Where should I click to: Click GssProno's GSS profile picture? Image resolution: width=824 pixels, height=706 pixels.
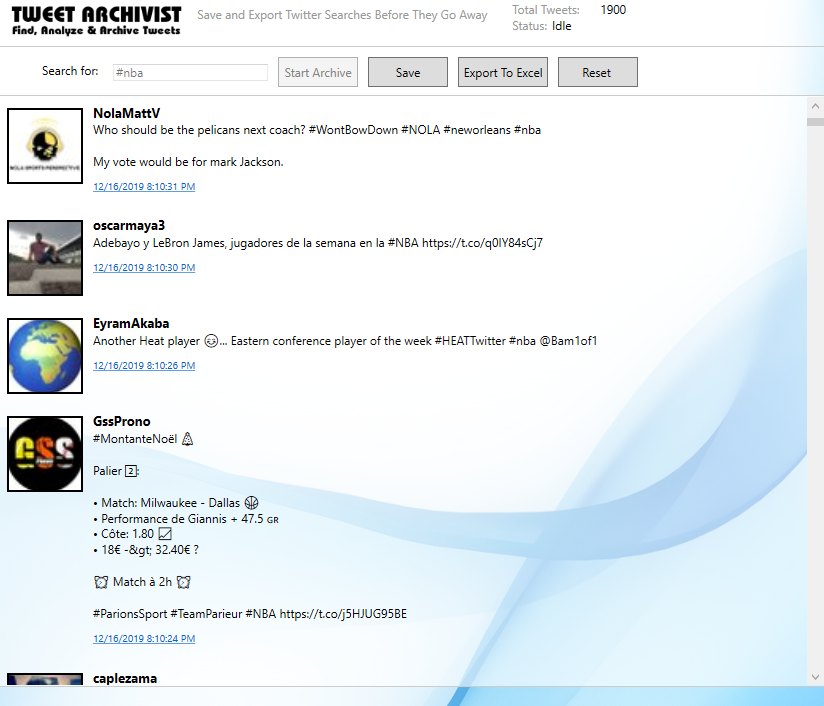coord(44,453)
